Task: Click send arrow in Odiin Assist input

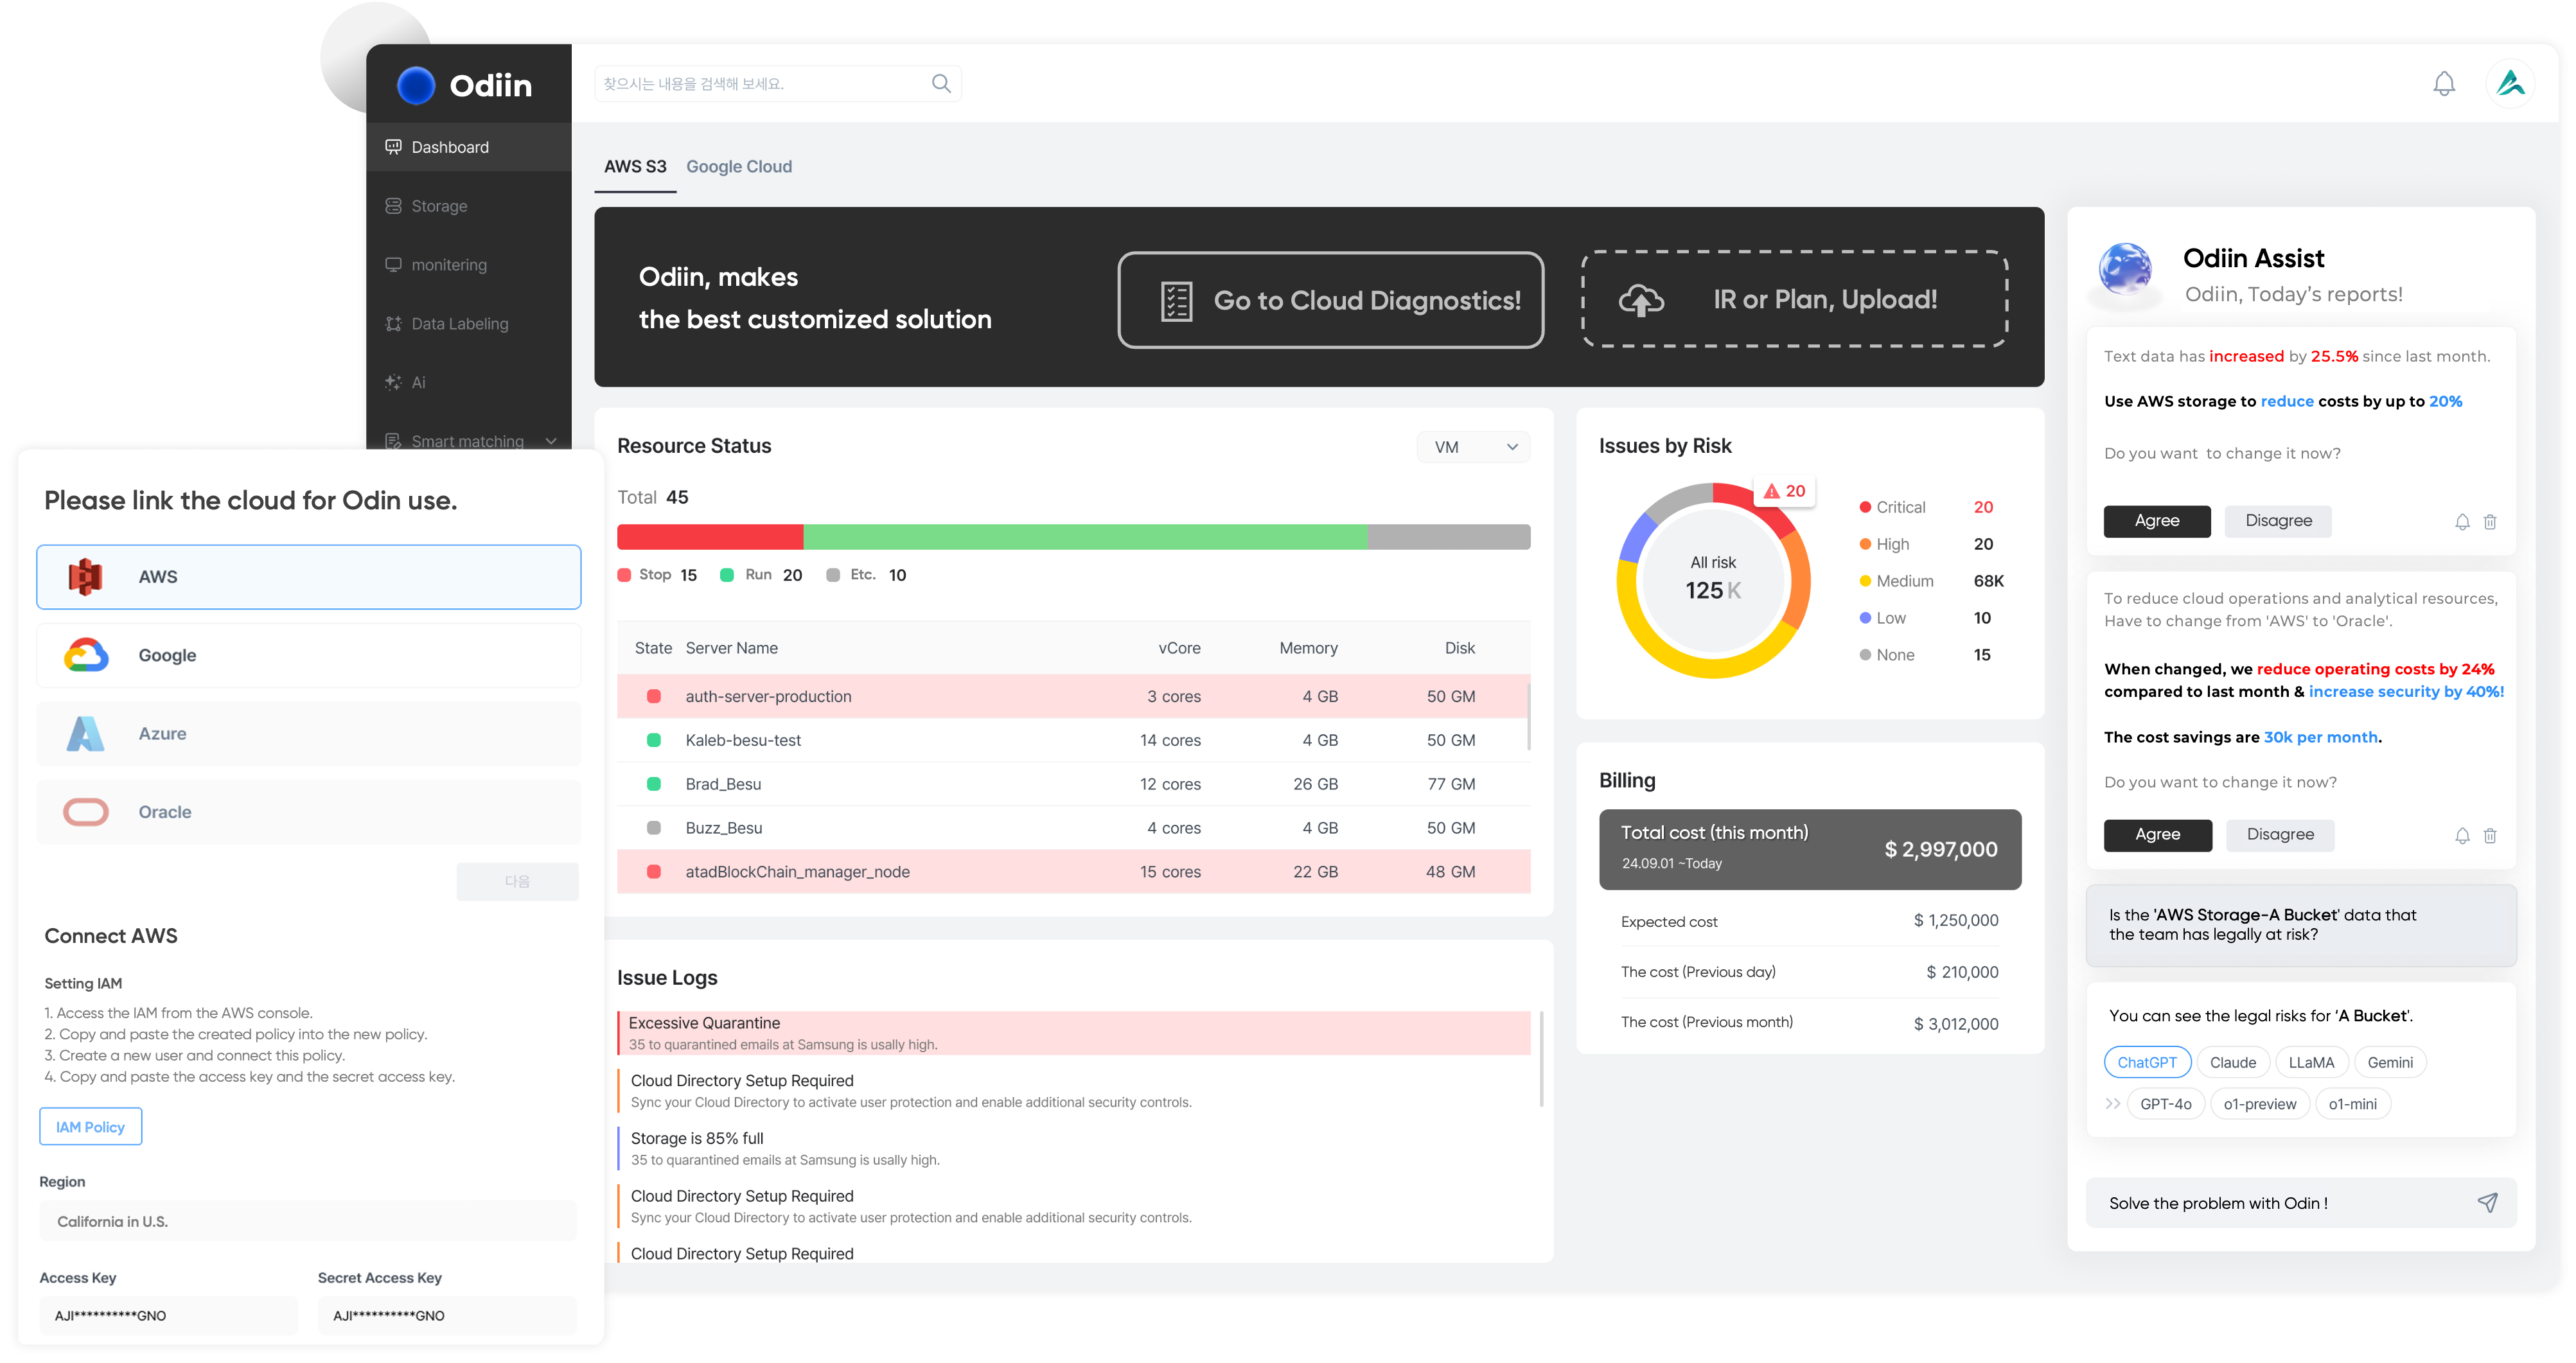Action: pos(2487,1202)
